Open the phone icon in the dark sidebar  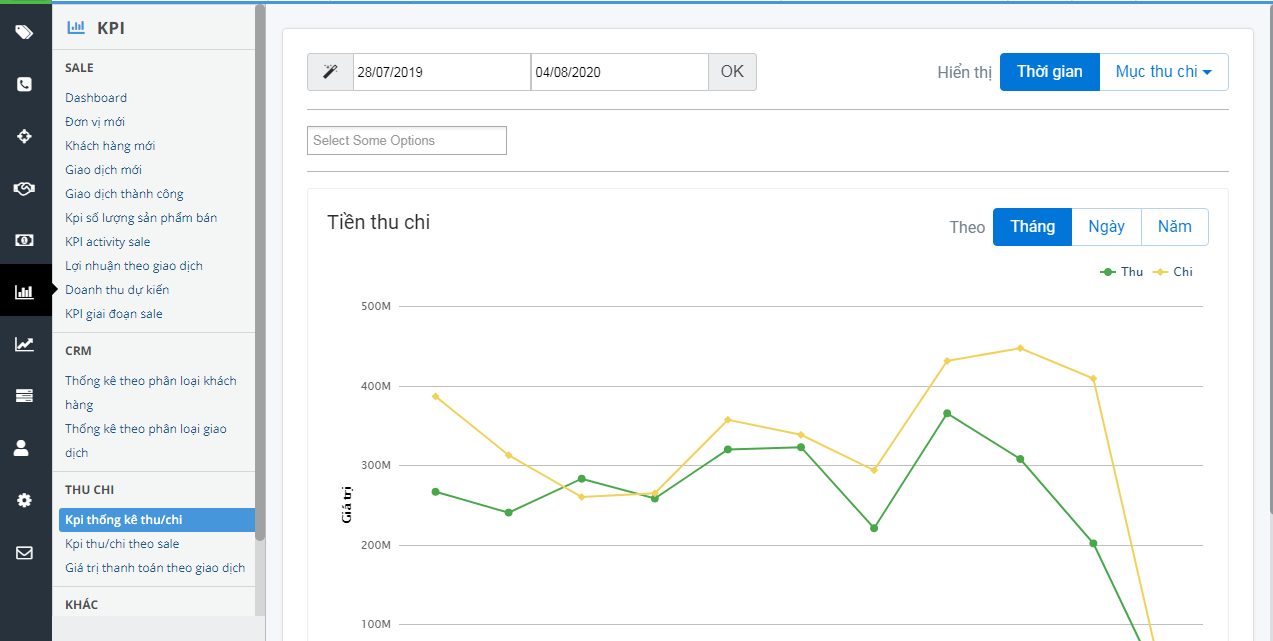25,84
